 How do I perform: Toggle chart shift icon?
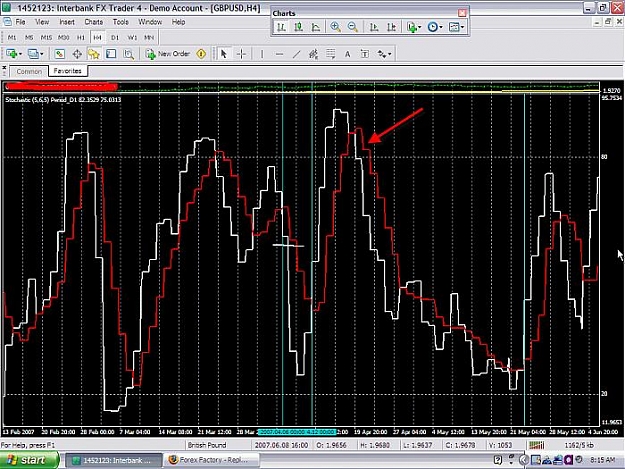tap(391, 27)
